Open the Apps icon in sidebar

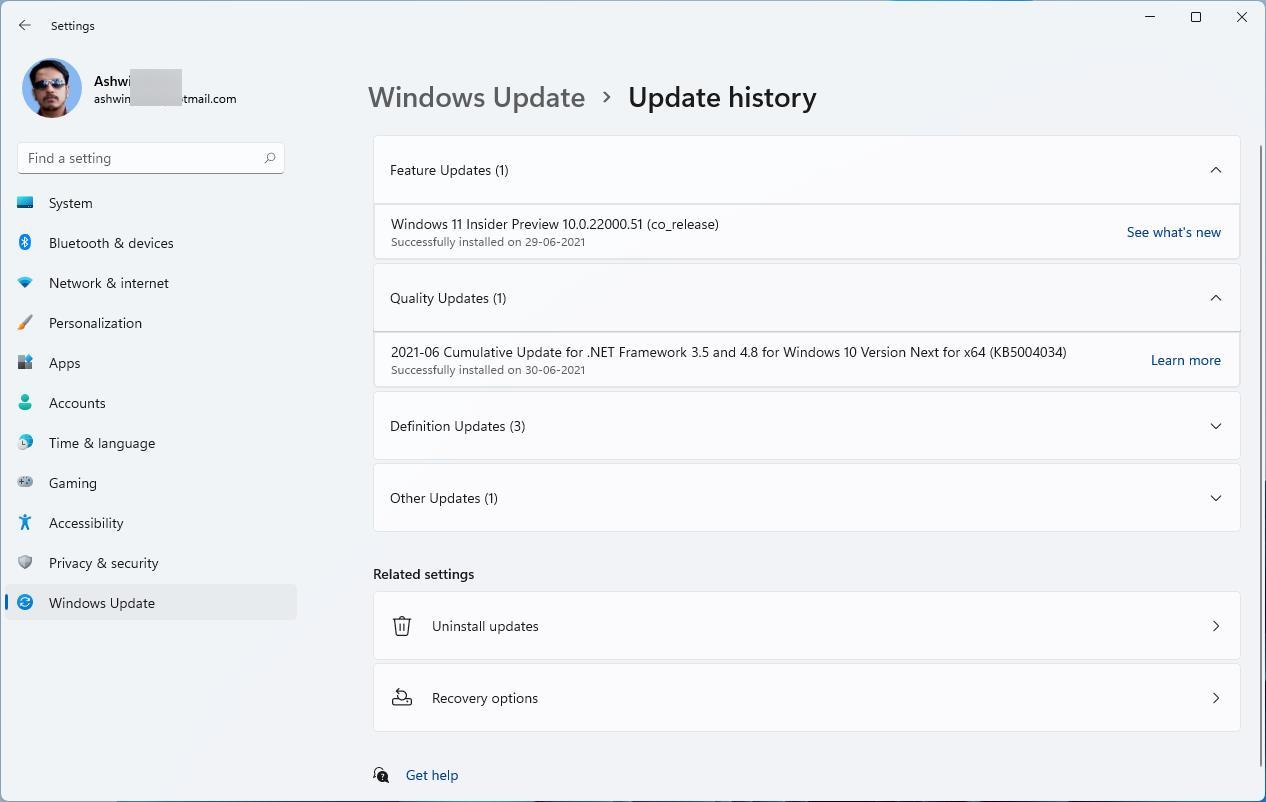pyautogui.click(x=25, y=363)
